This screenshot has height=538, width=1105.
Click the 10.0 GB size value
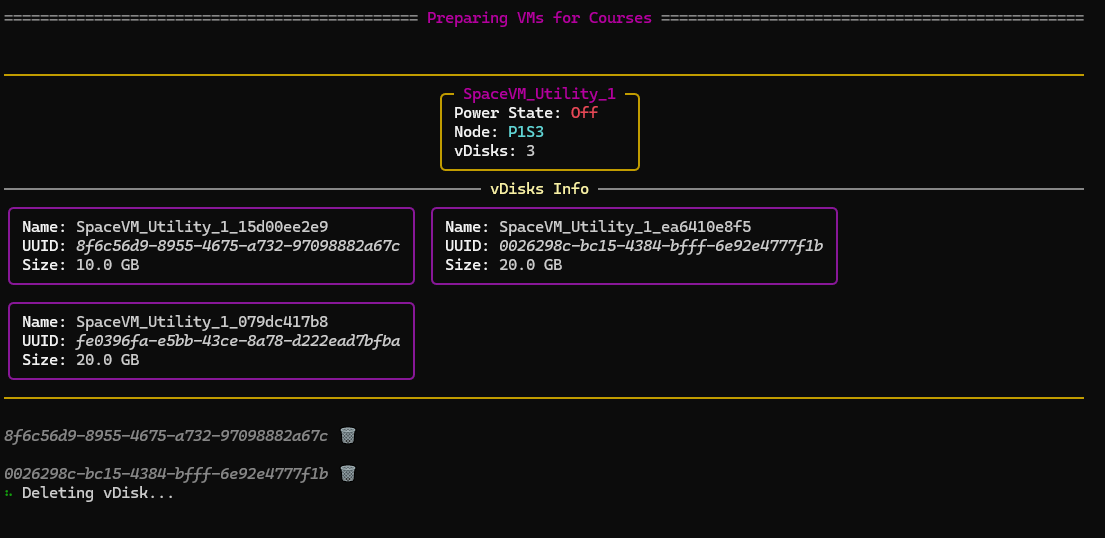tap(107, 265)
